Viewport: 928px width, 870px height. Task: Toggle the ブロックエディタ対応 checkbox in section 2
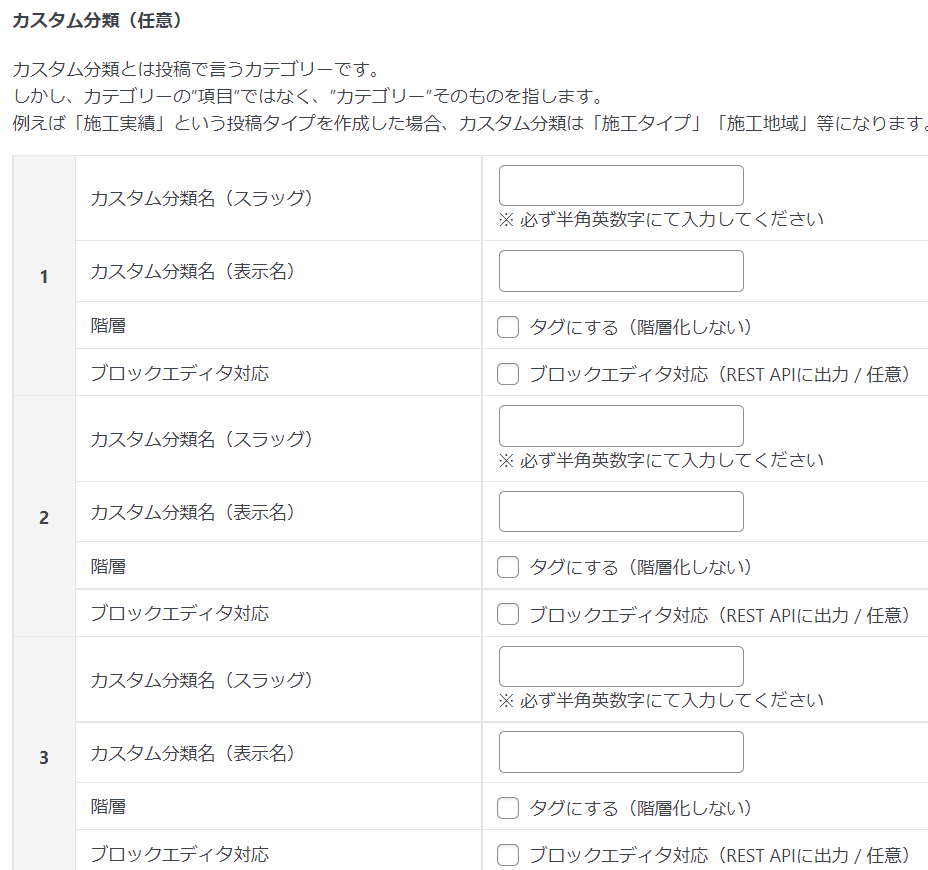(508, 614)
